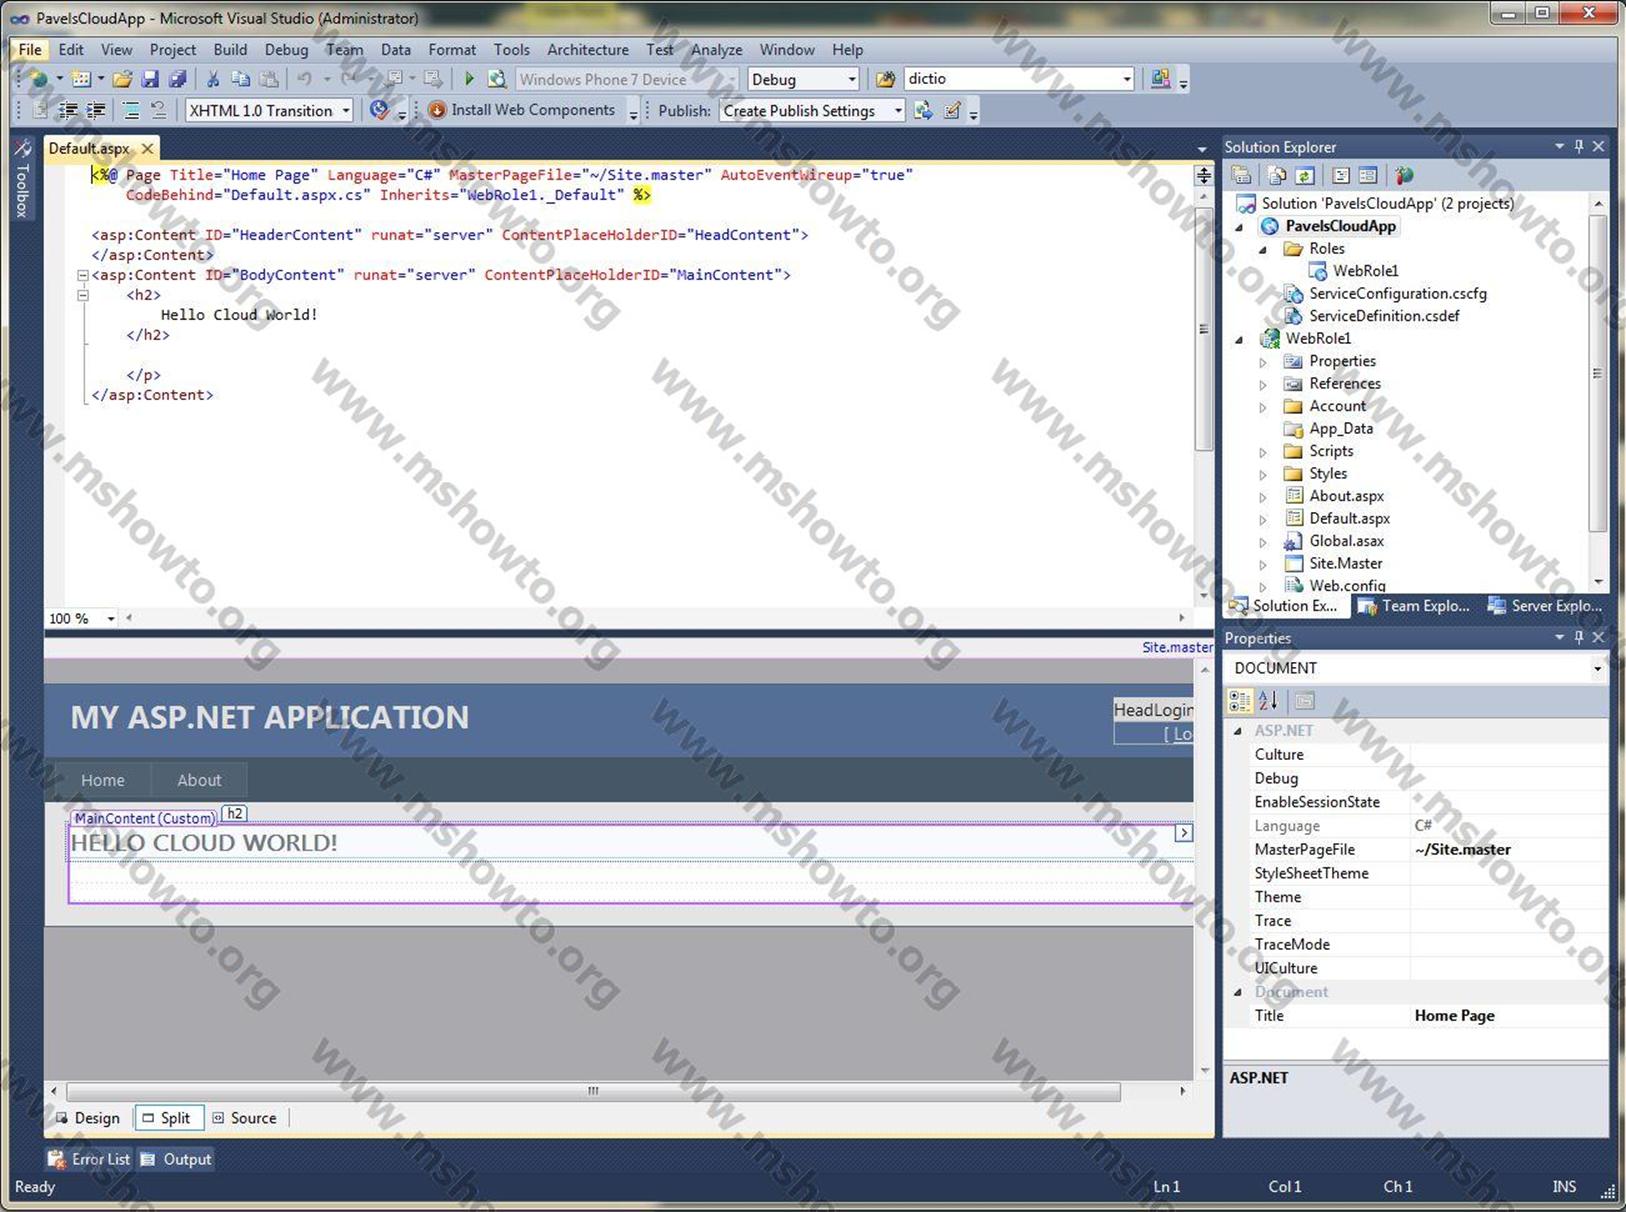Open Create Publish Settings dropdown
This screenshot has height=1212, width=1626.
(x=898, y=110)
